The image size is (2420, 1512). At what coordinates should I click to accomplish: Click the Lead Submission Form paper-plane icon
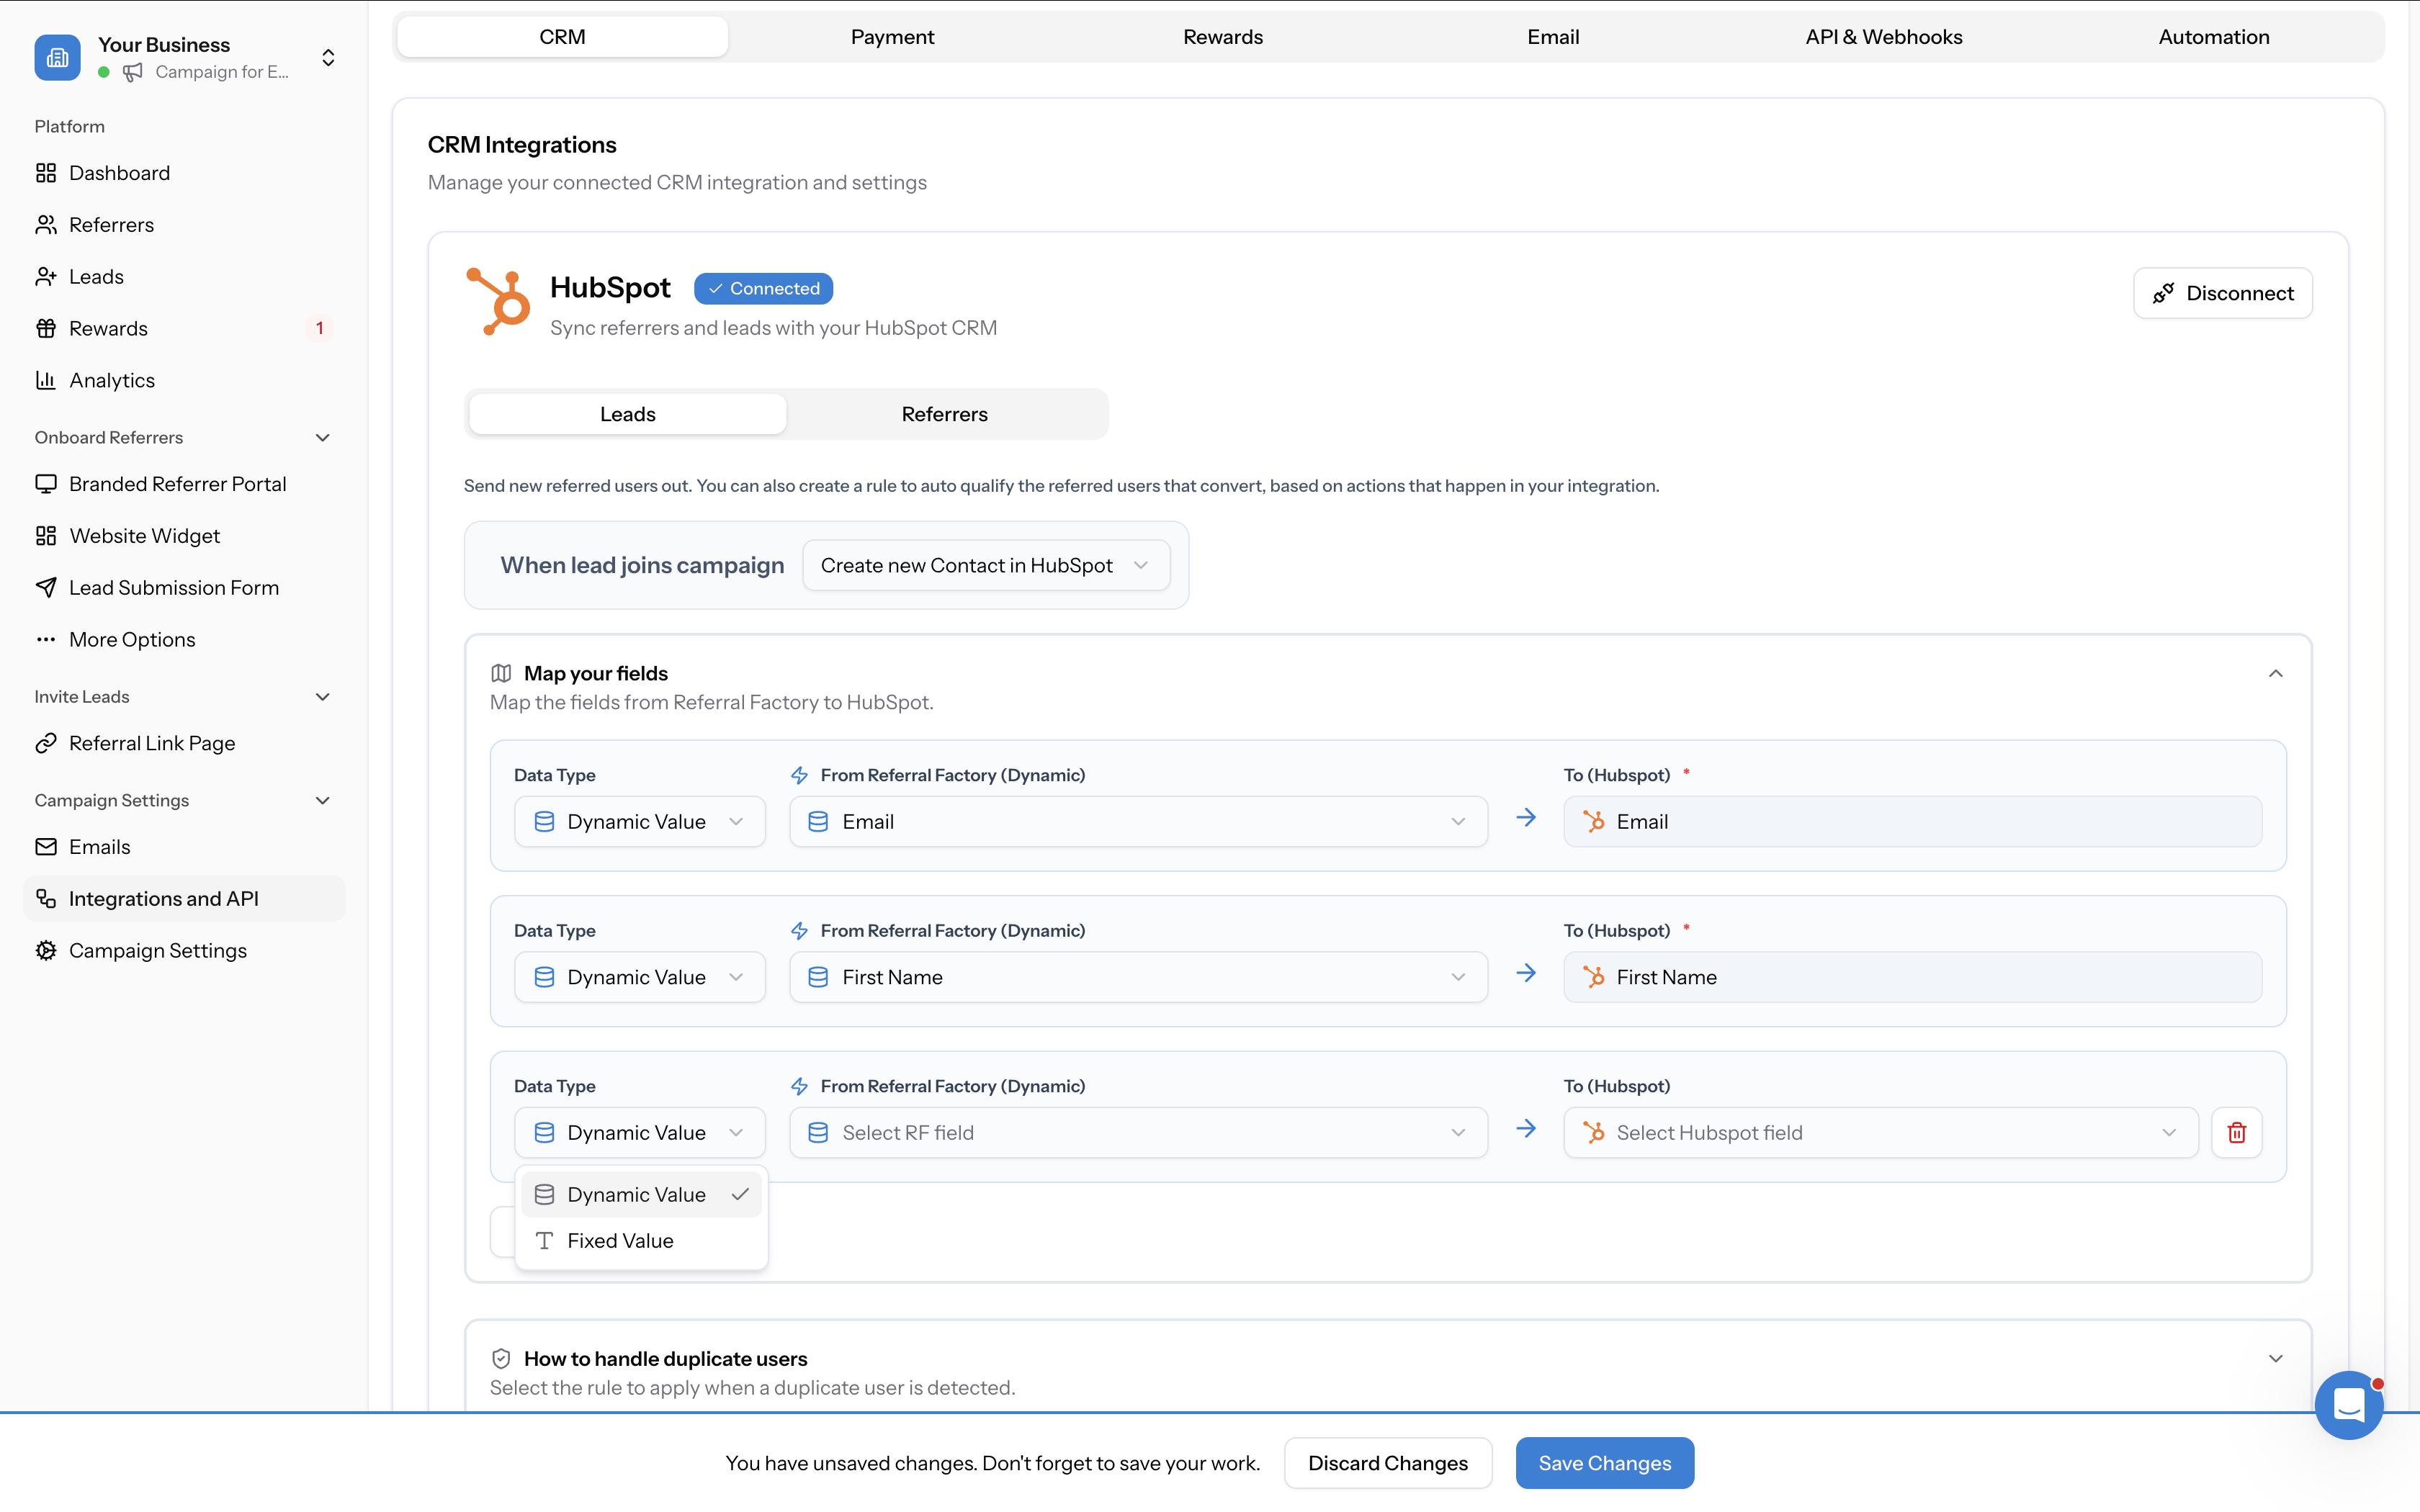coord(46,587)
